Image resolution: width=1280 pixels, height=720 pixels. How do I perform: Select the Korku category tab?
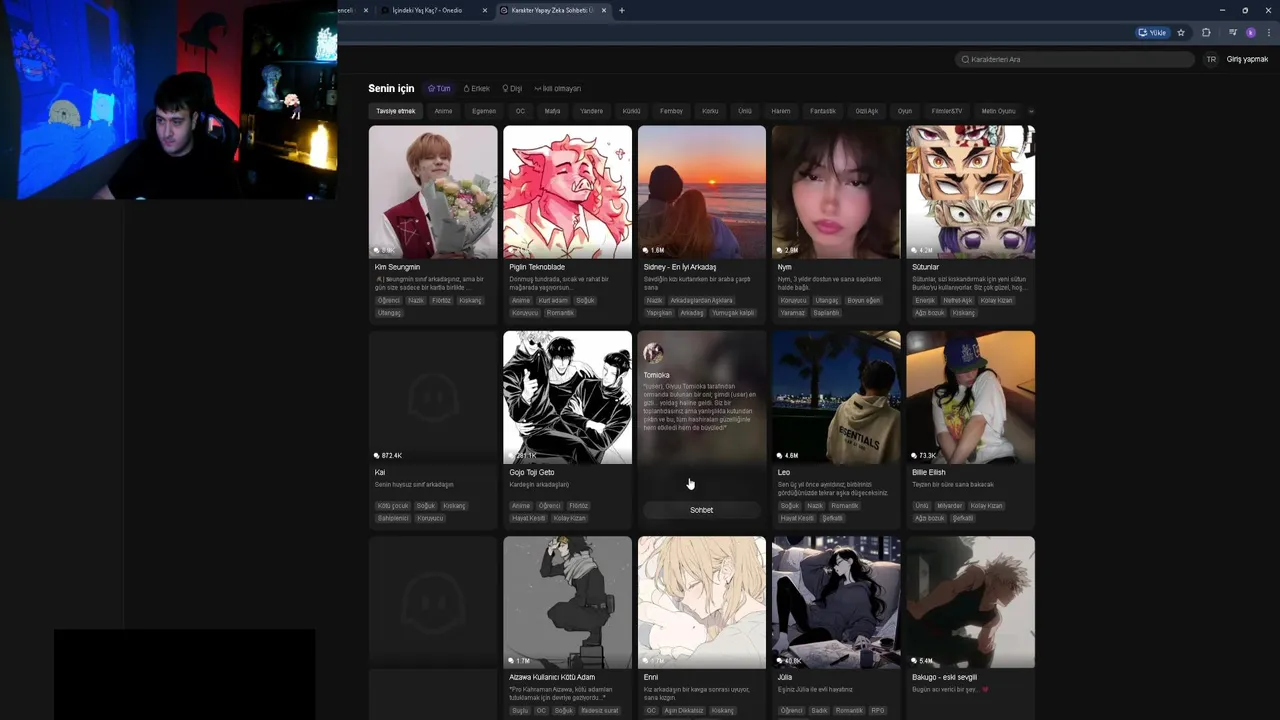[x=710, y=111]
